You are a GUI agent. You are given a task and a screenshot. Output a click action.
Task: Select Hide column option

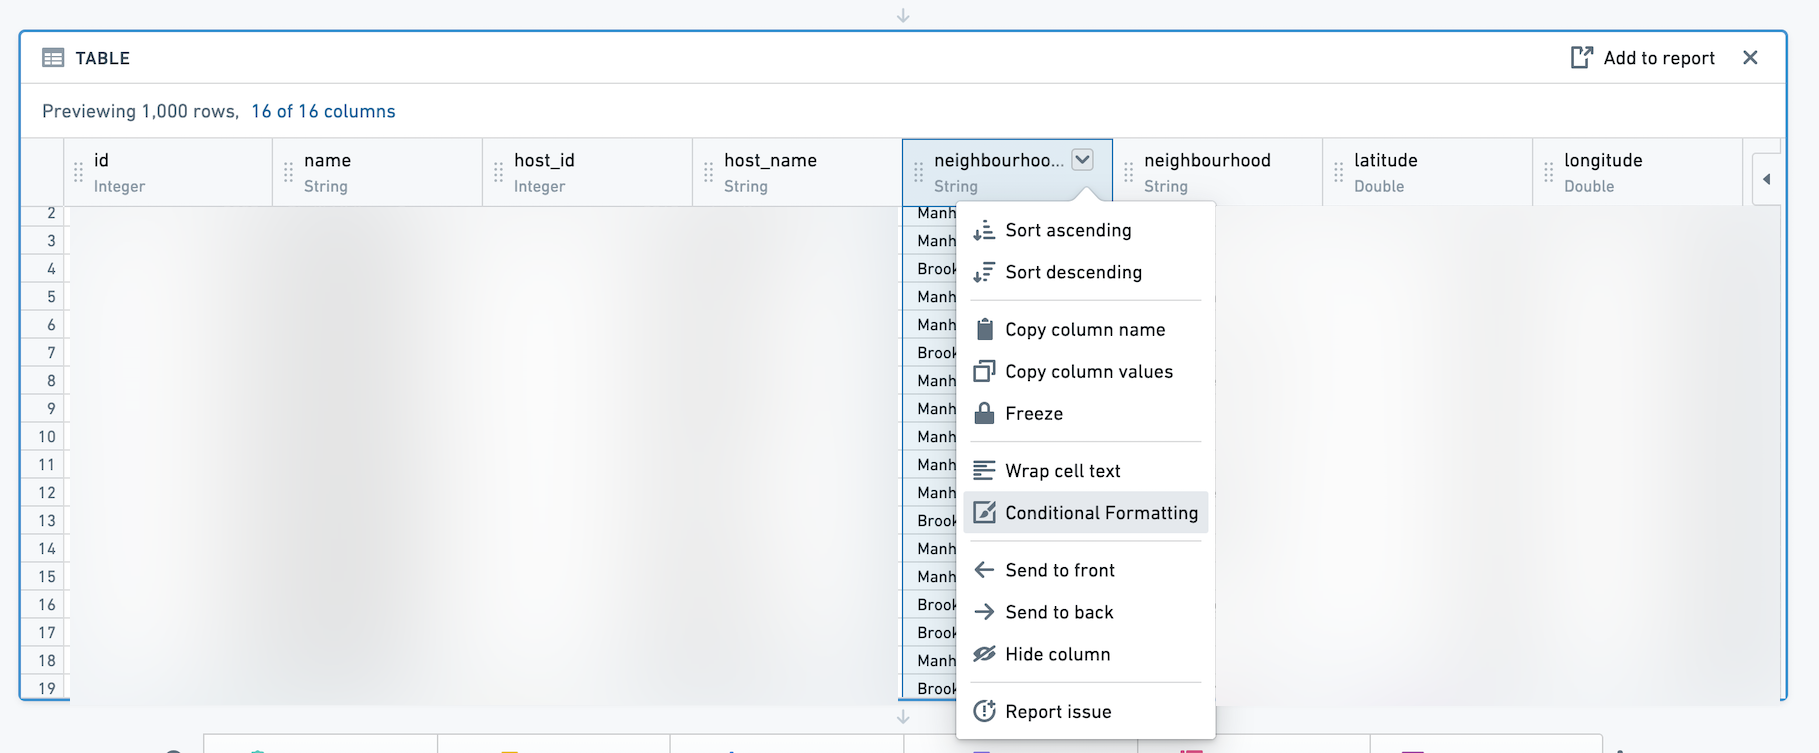[1086, 654]
